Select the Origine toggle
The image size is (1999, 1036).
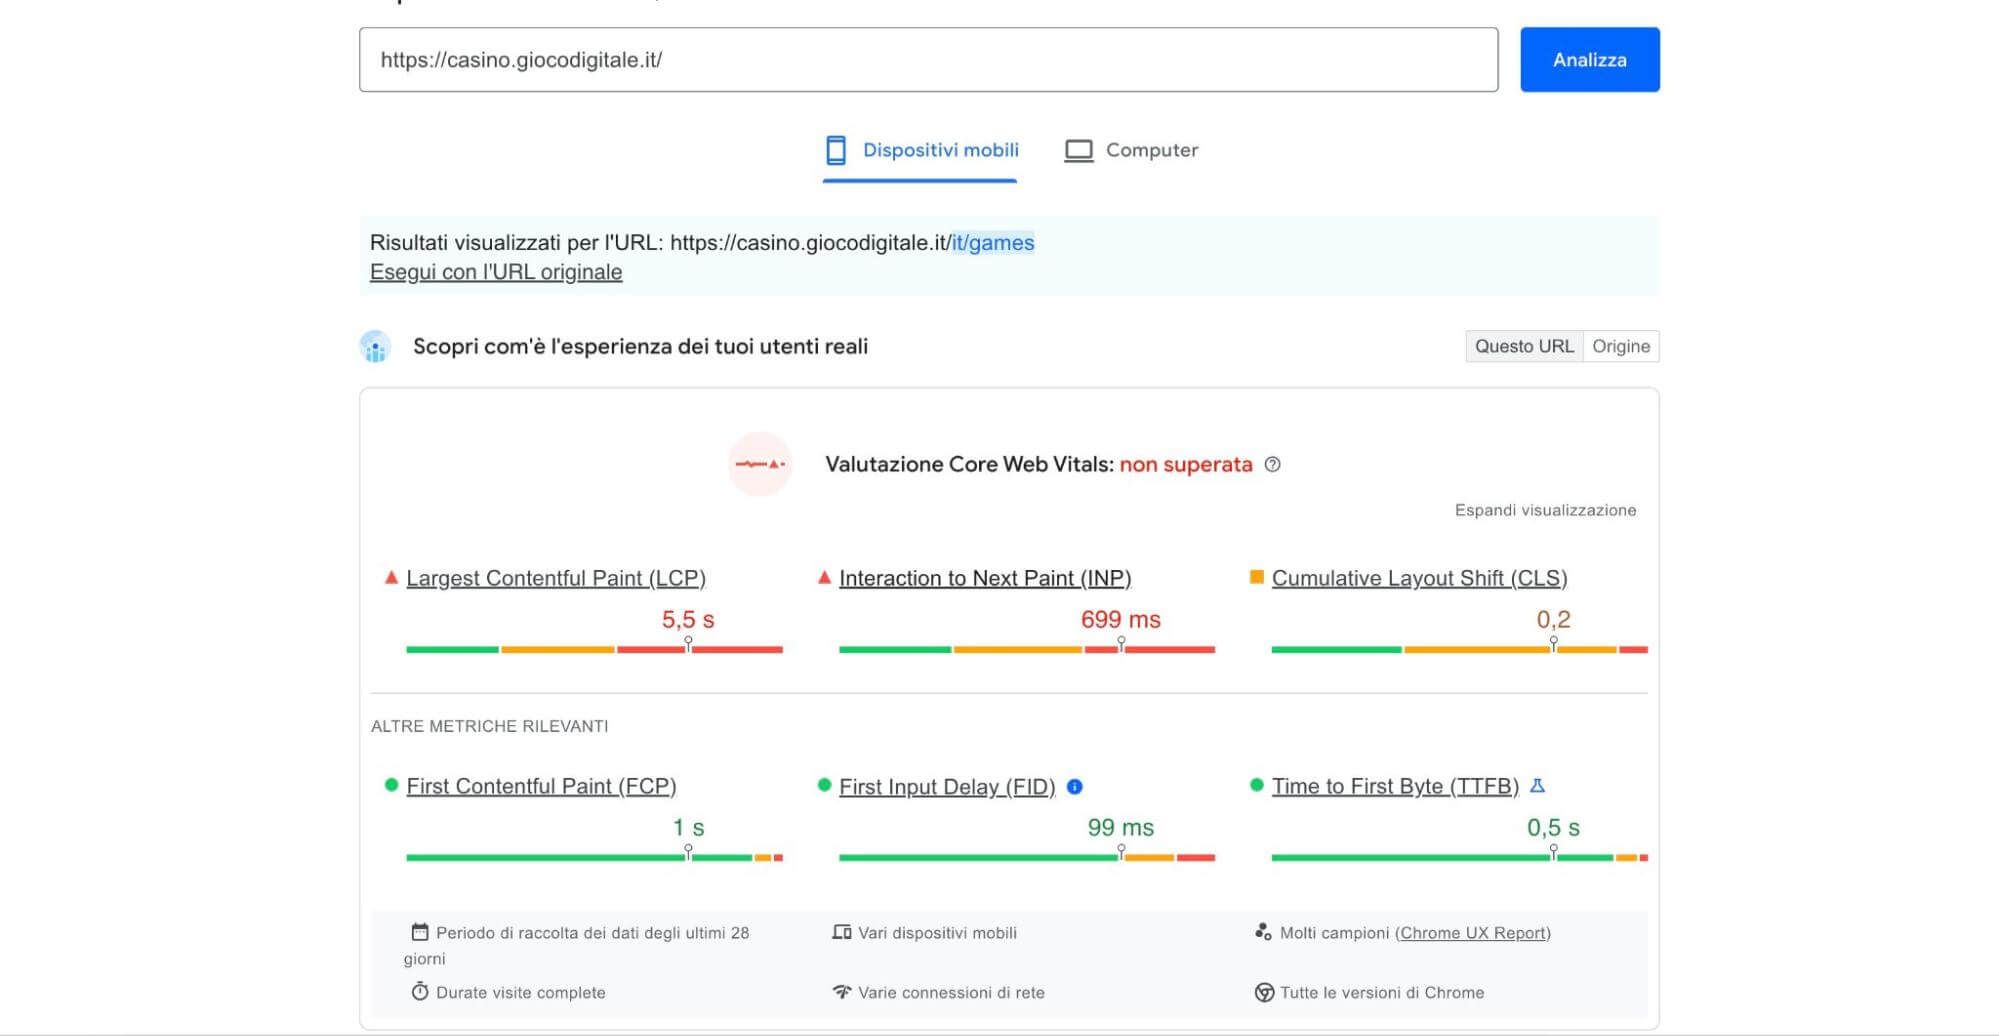1621,346
